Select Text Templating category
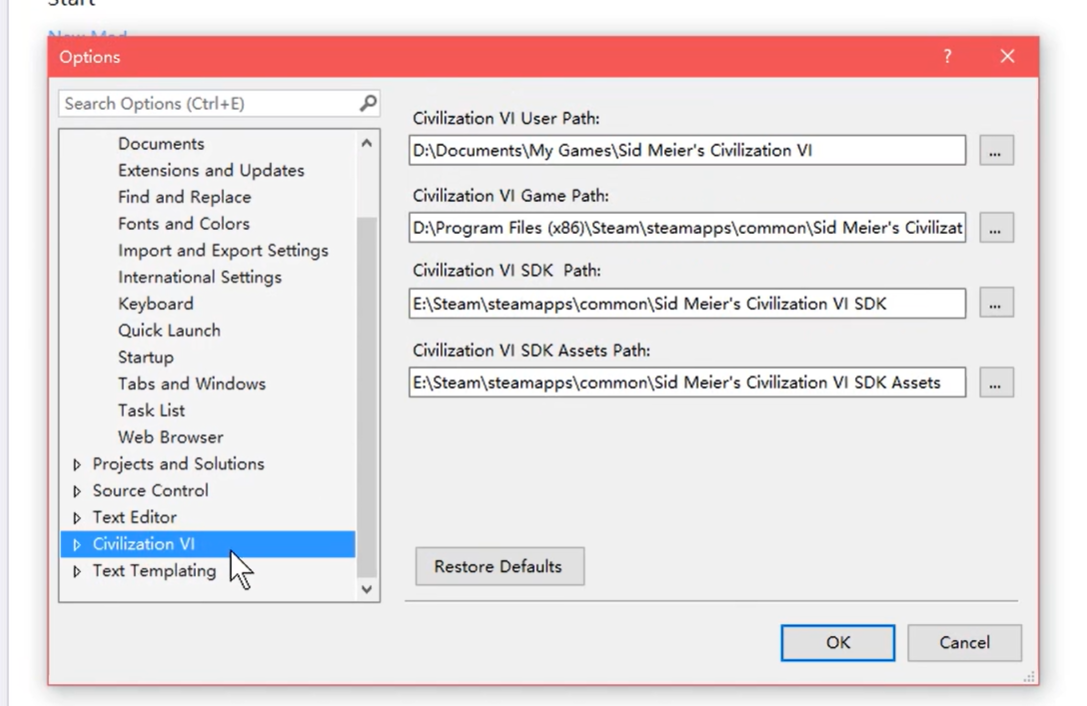This screenshot has height=706, width=1087. [x=154, y=571]
